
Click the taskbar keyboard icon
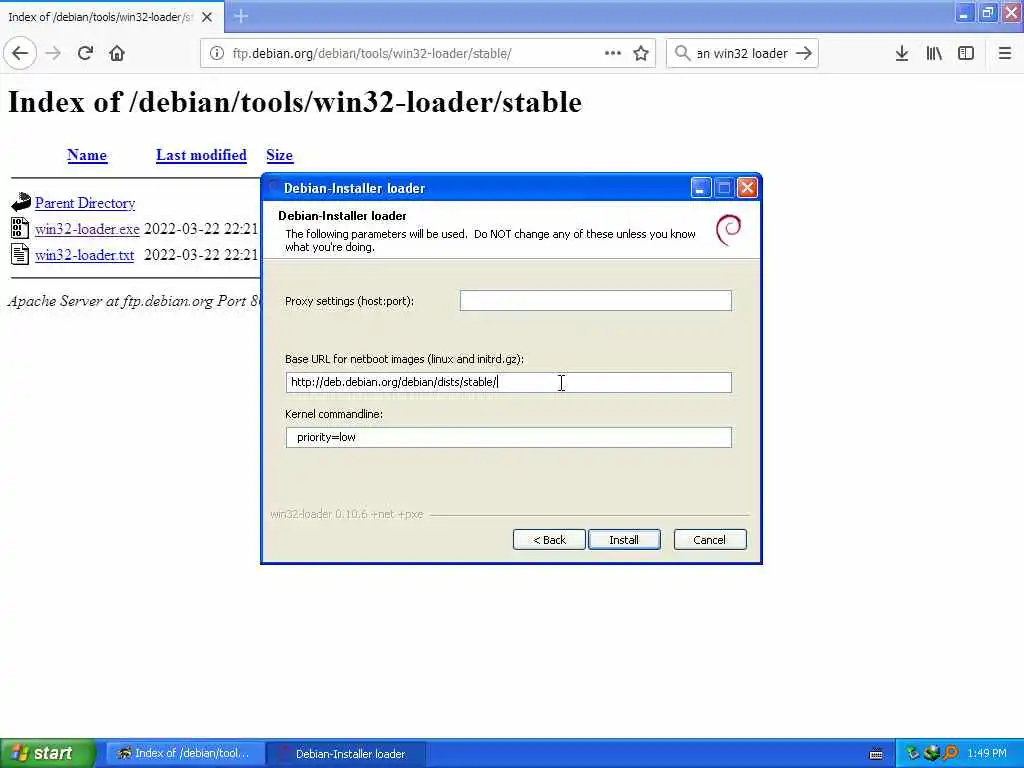[x=876, y=754]
